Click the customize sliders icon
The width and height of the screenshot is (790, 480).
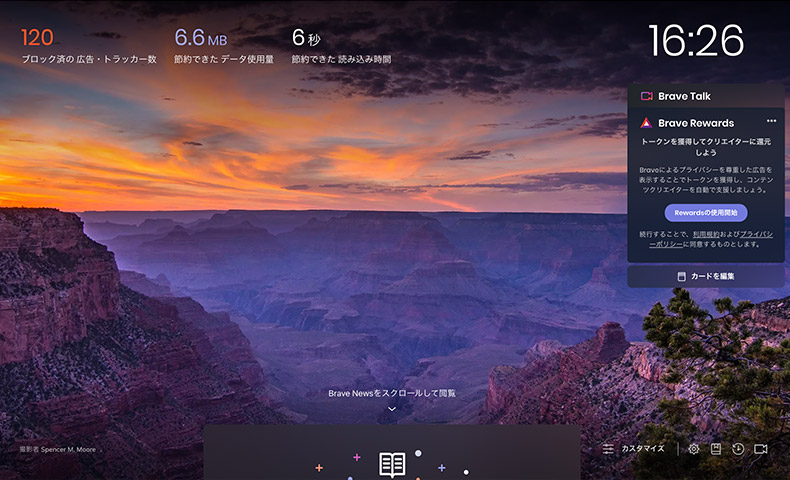tap(608, 449)
